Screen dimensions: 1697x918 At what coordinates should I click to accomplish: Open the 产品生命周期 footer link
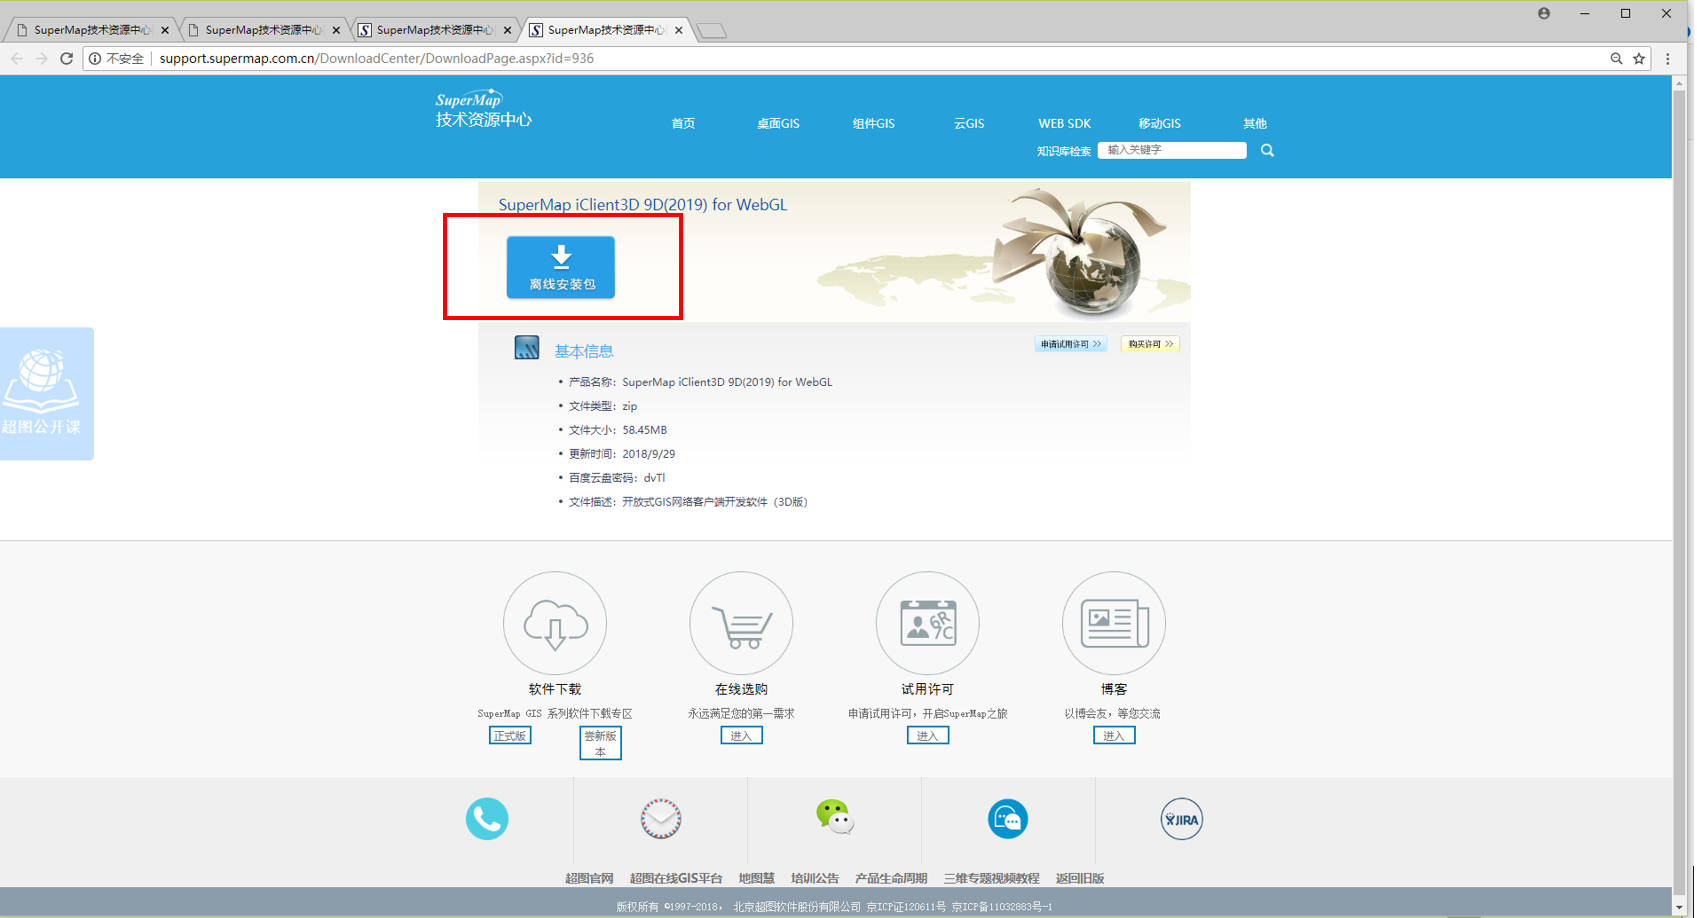click(x=891, y=878)
